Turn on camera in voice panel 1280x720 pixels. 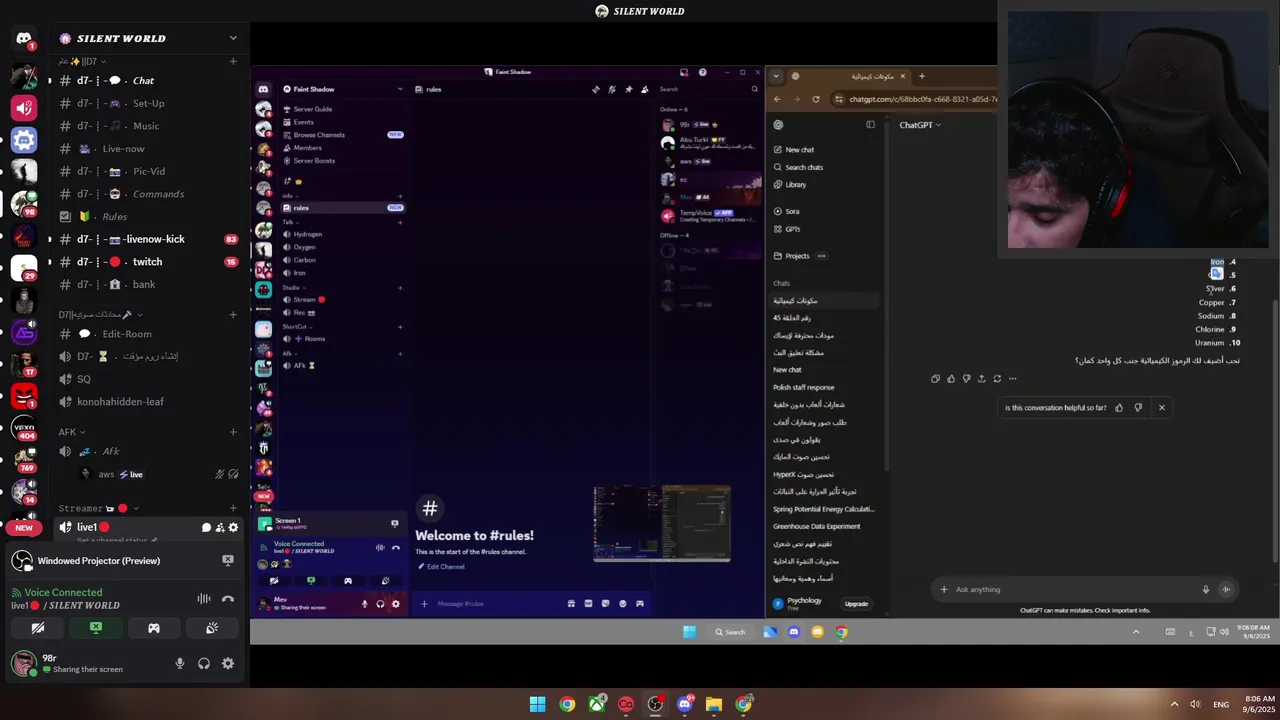(38, 628)
